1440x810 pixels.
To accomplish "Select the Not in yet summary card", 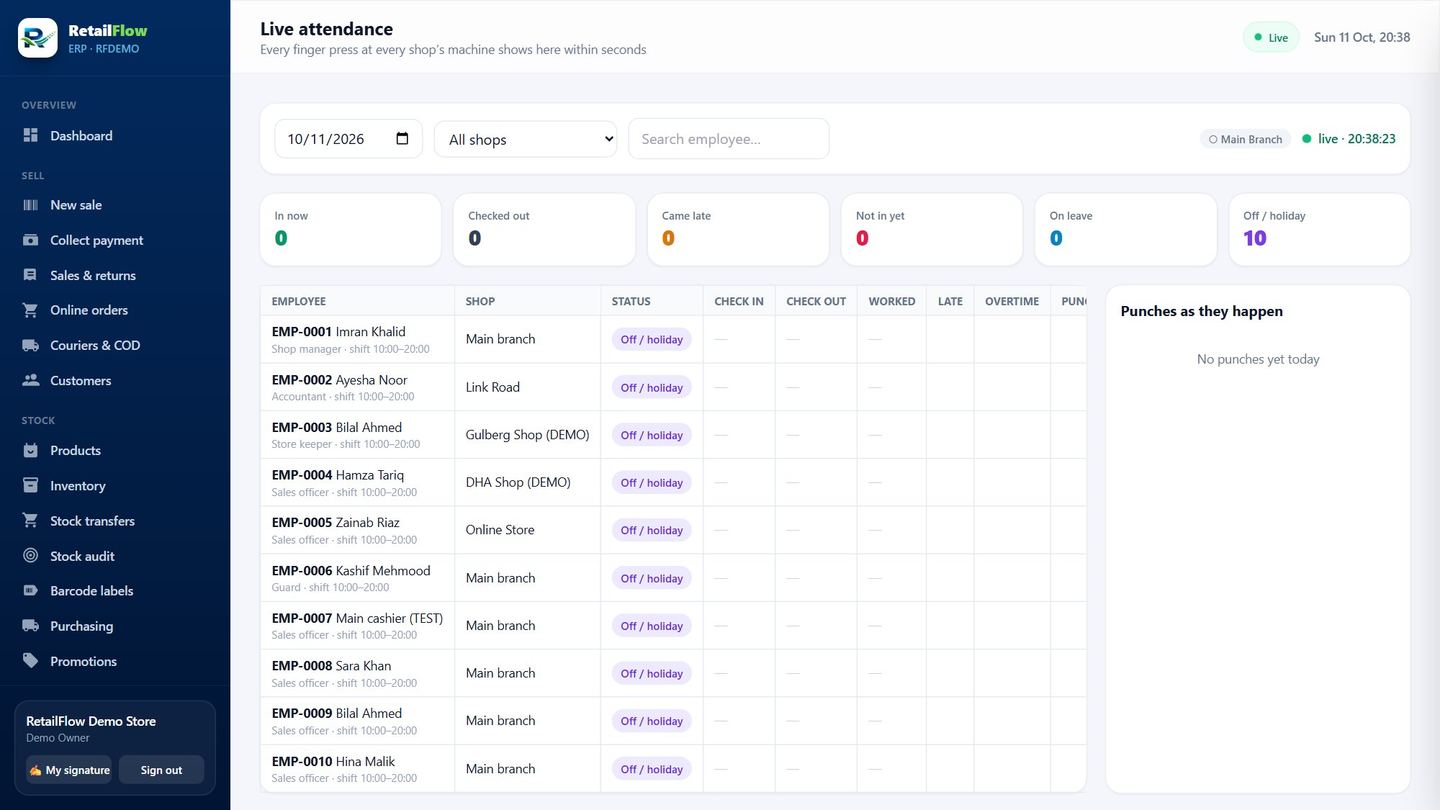I will [x=932, y=230].
